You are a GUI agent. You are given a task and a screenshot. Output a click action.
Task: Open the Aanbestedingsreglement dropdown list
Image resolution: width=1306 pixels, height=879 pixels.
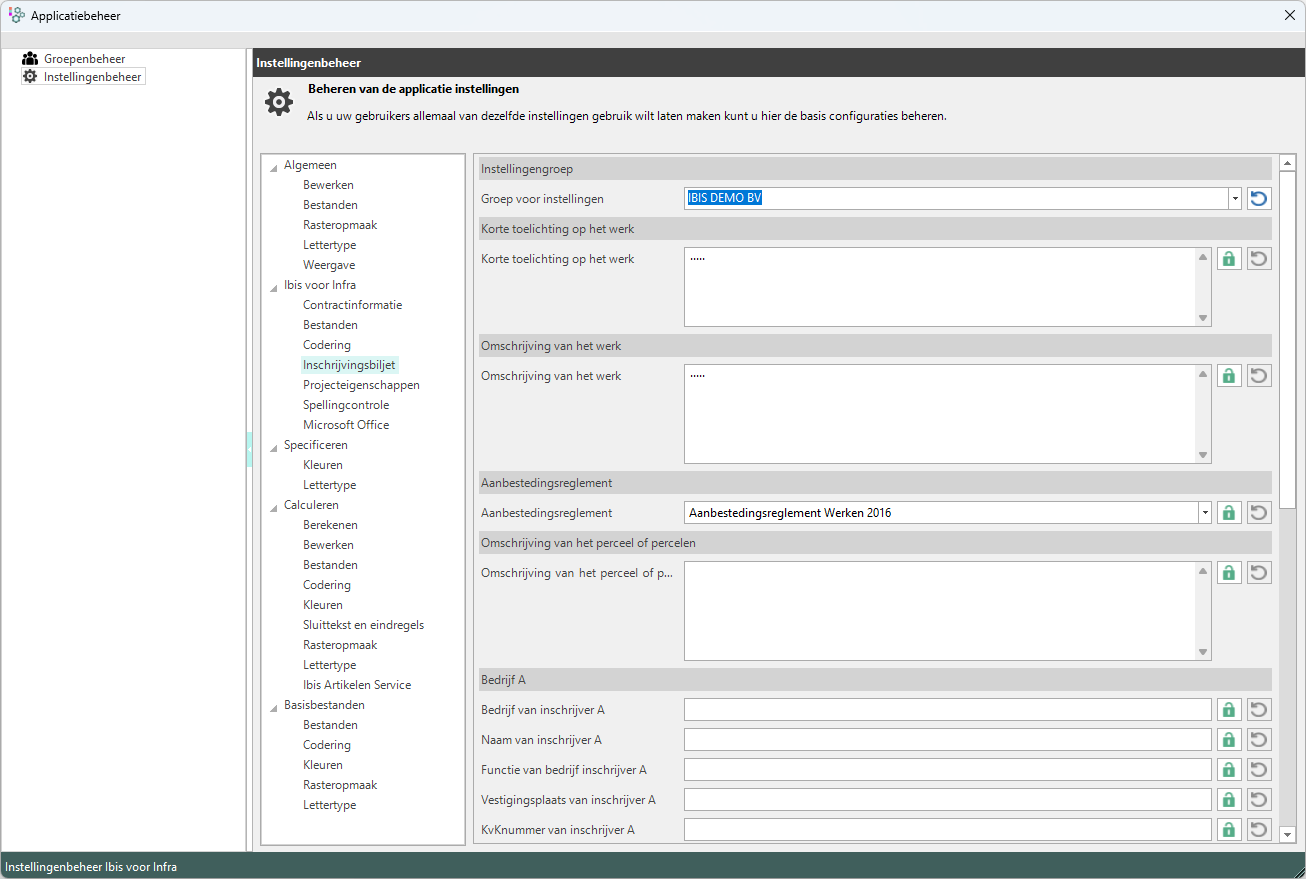point(1204,513)
